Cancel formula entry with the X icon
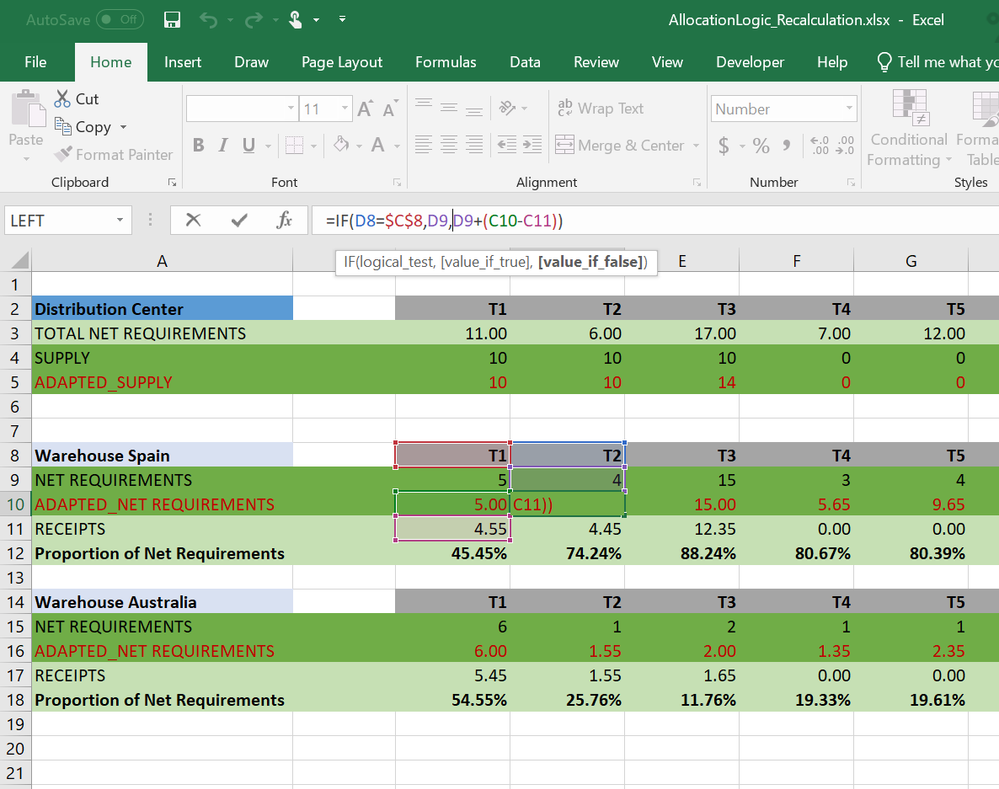This screenshot has width=999, height=789. tap(193, 220)
